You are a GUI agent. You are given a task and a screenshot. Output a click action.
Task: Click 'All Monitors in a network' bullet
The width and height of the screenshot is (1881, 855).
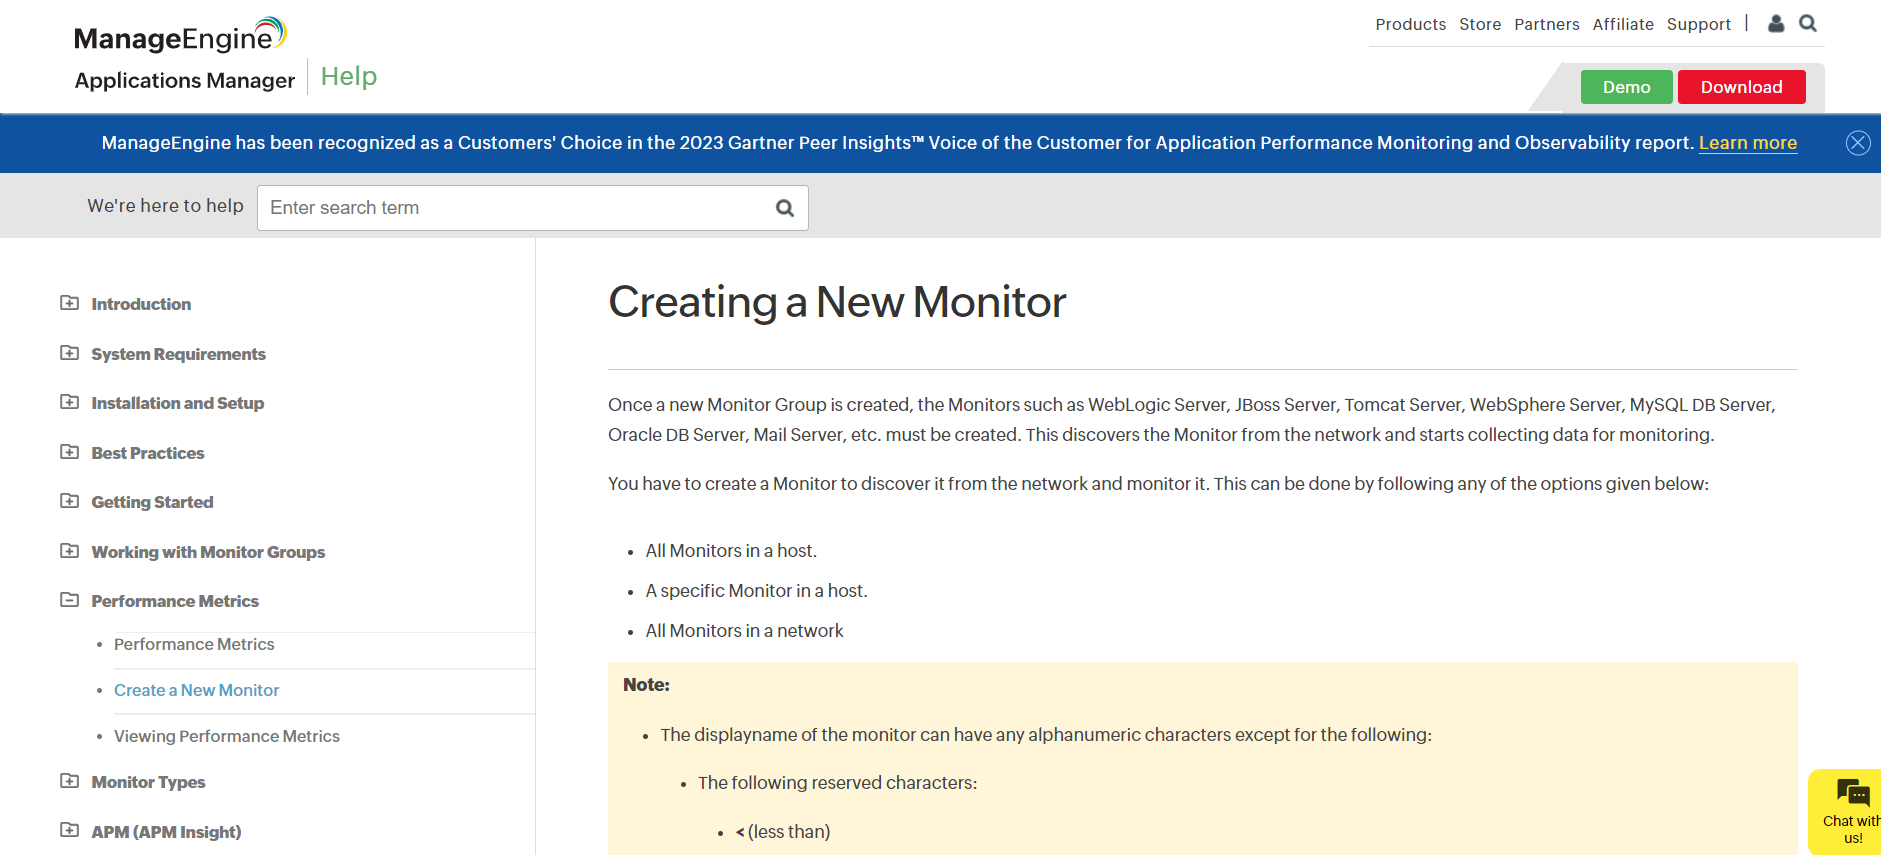(744, 631)
